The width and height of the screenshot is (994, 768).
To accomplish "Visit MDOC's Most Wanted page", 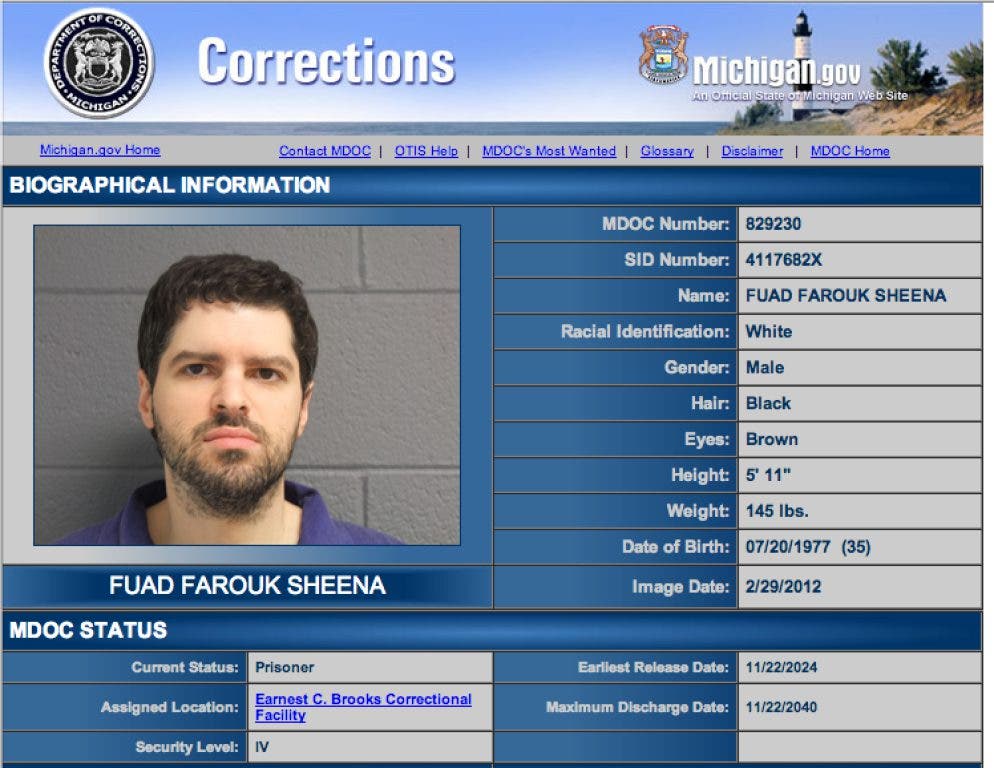I will click(549, 151).
